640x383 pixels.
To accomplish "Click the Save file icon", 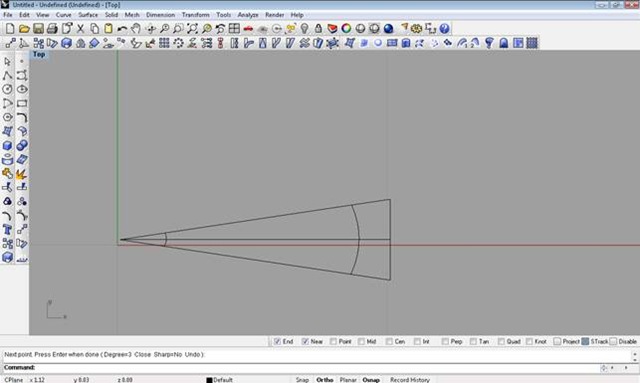I will (x=38, y=29).
